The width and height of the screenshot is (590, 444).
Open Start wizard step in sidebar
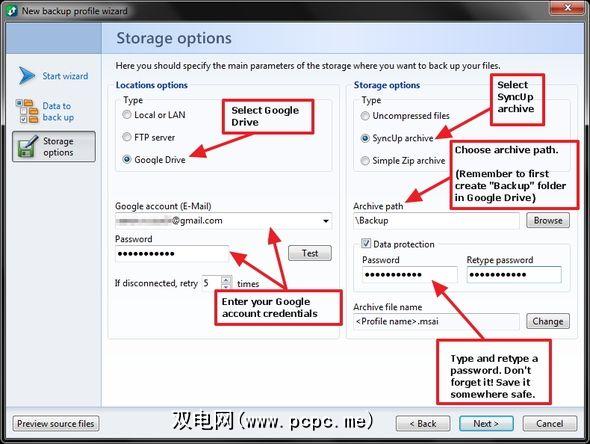pos(65,76)
